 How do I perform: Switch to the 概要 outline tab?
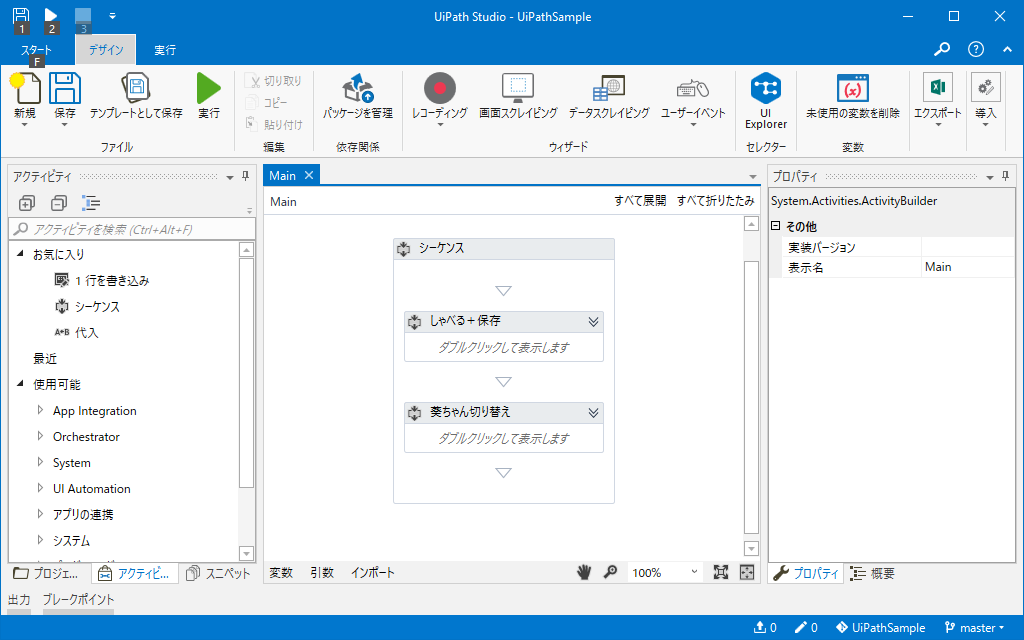[x=872, y=573]
